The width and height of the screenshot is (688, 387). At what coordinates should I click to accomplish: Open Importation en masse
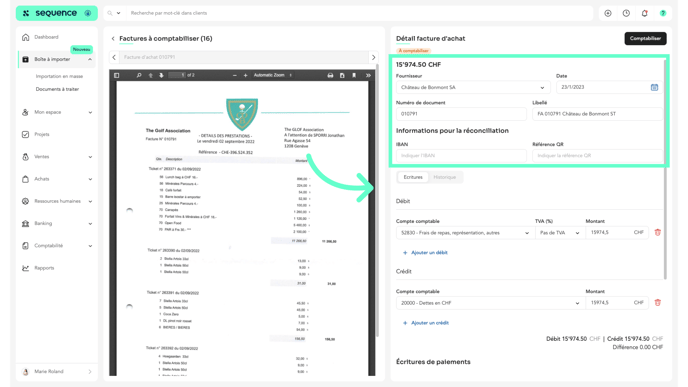(59, 76)
